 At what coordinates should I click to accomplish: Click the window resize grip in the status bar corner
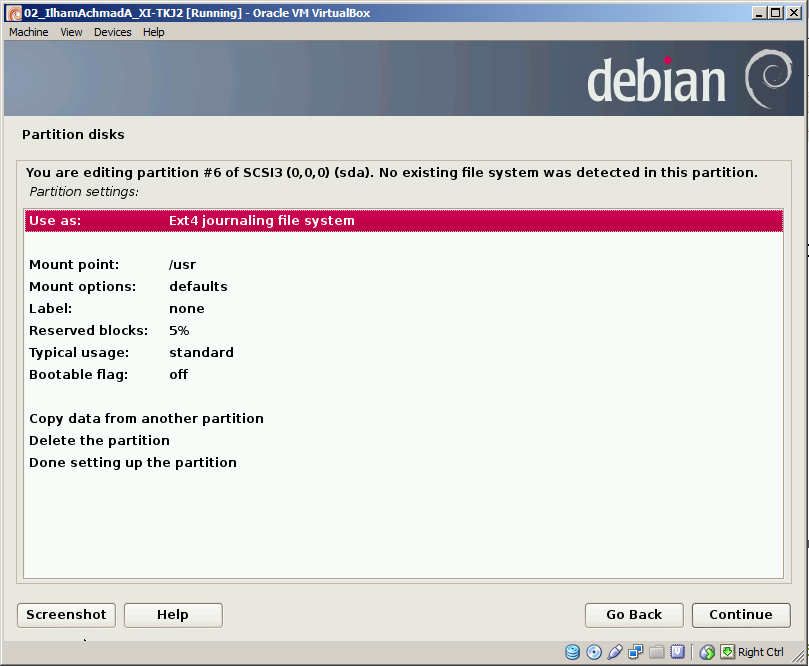tap(798, 656)
